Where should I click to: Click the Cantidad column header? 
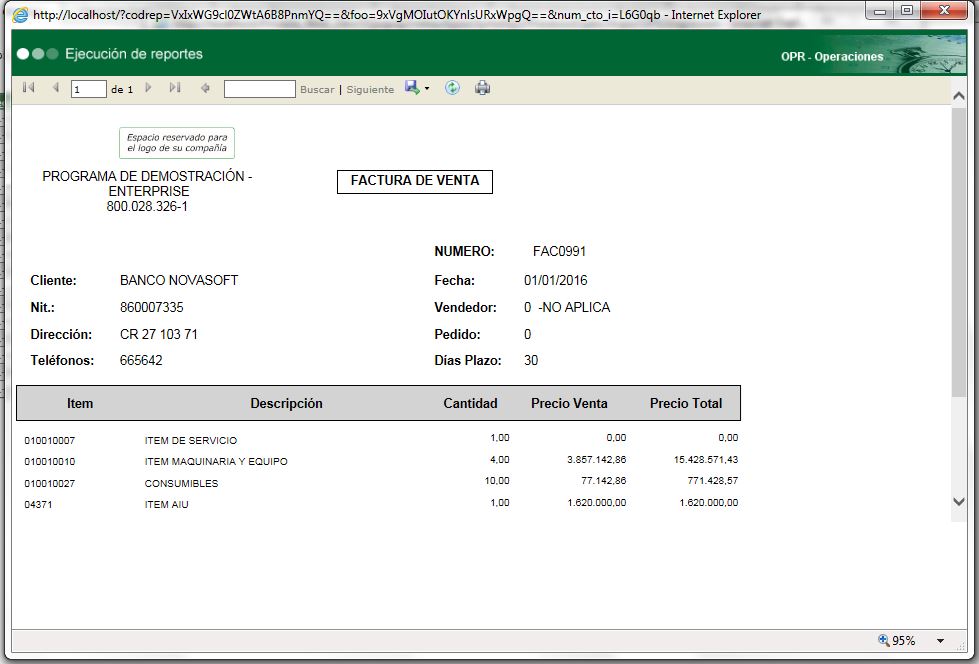(x=470, y=404)
